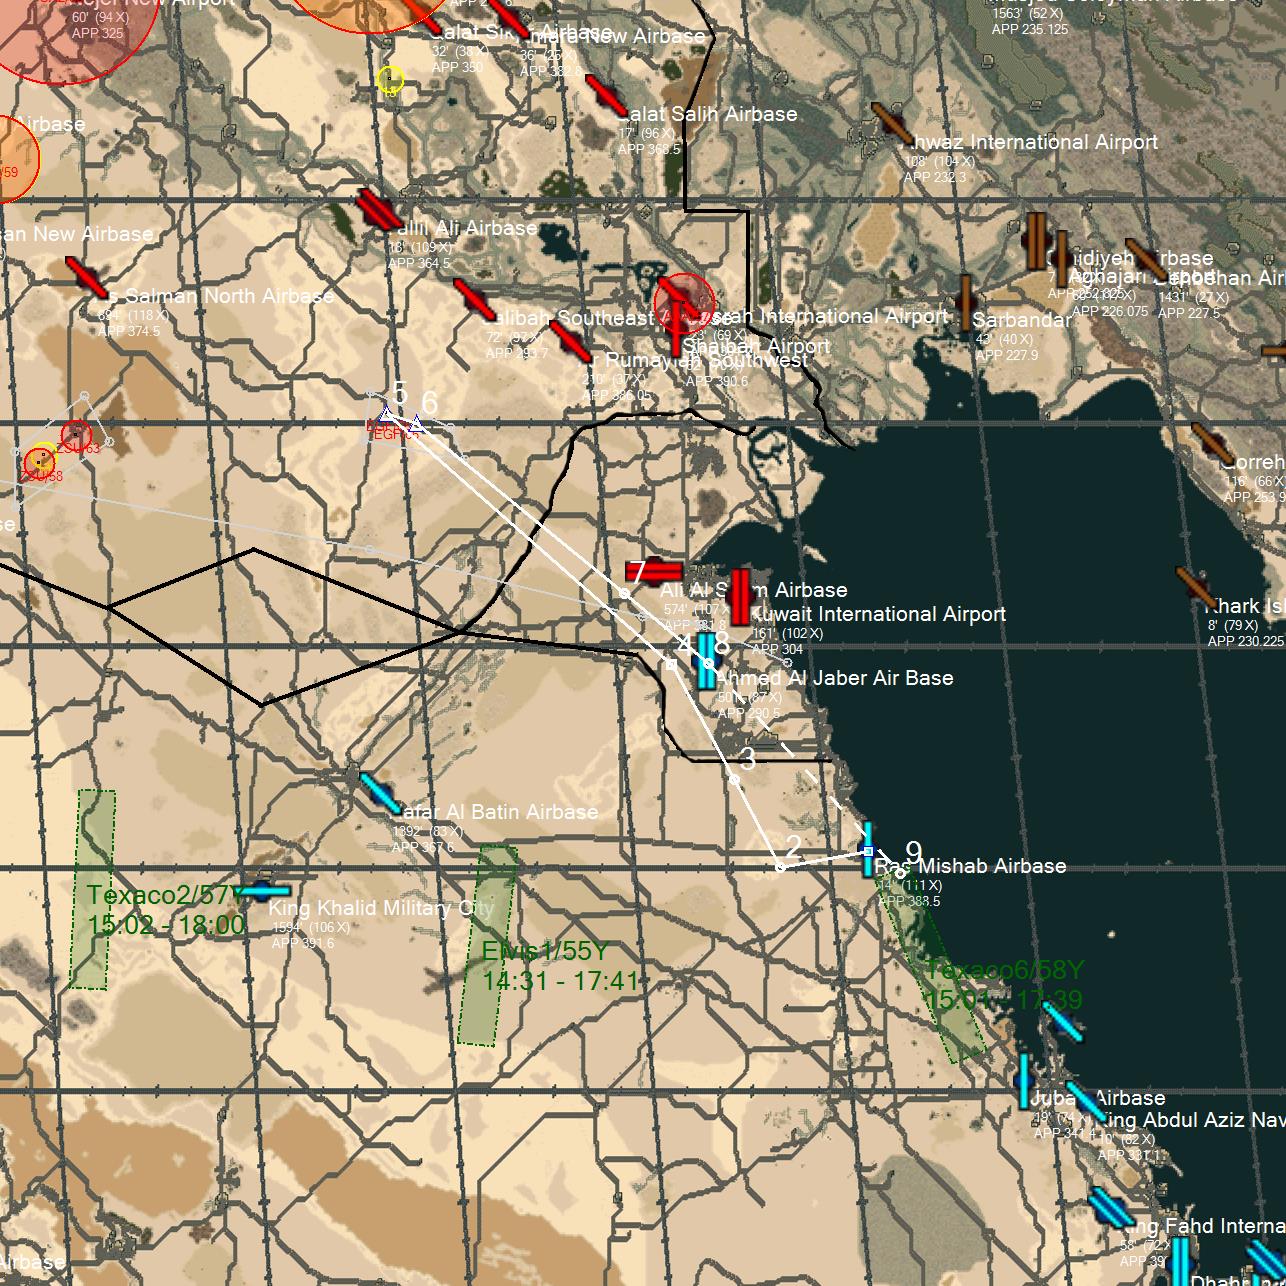Select the 'APP 367.6' frequency under Hafar Al Batin
Screen dimensions: 1286x1286
click(422, 848)
